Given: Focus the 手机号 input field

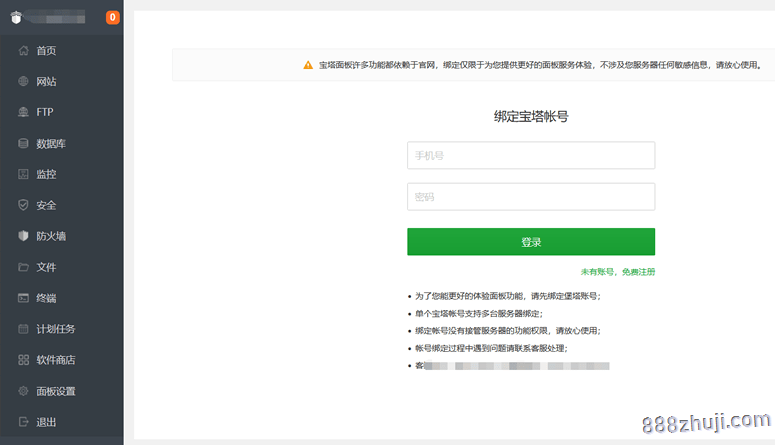Looking at the screenshot, I should 531,155.
